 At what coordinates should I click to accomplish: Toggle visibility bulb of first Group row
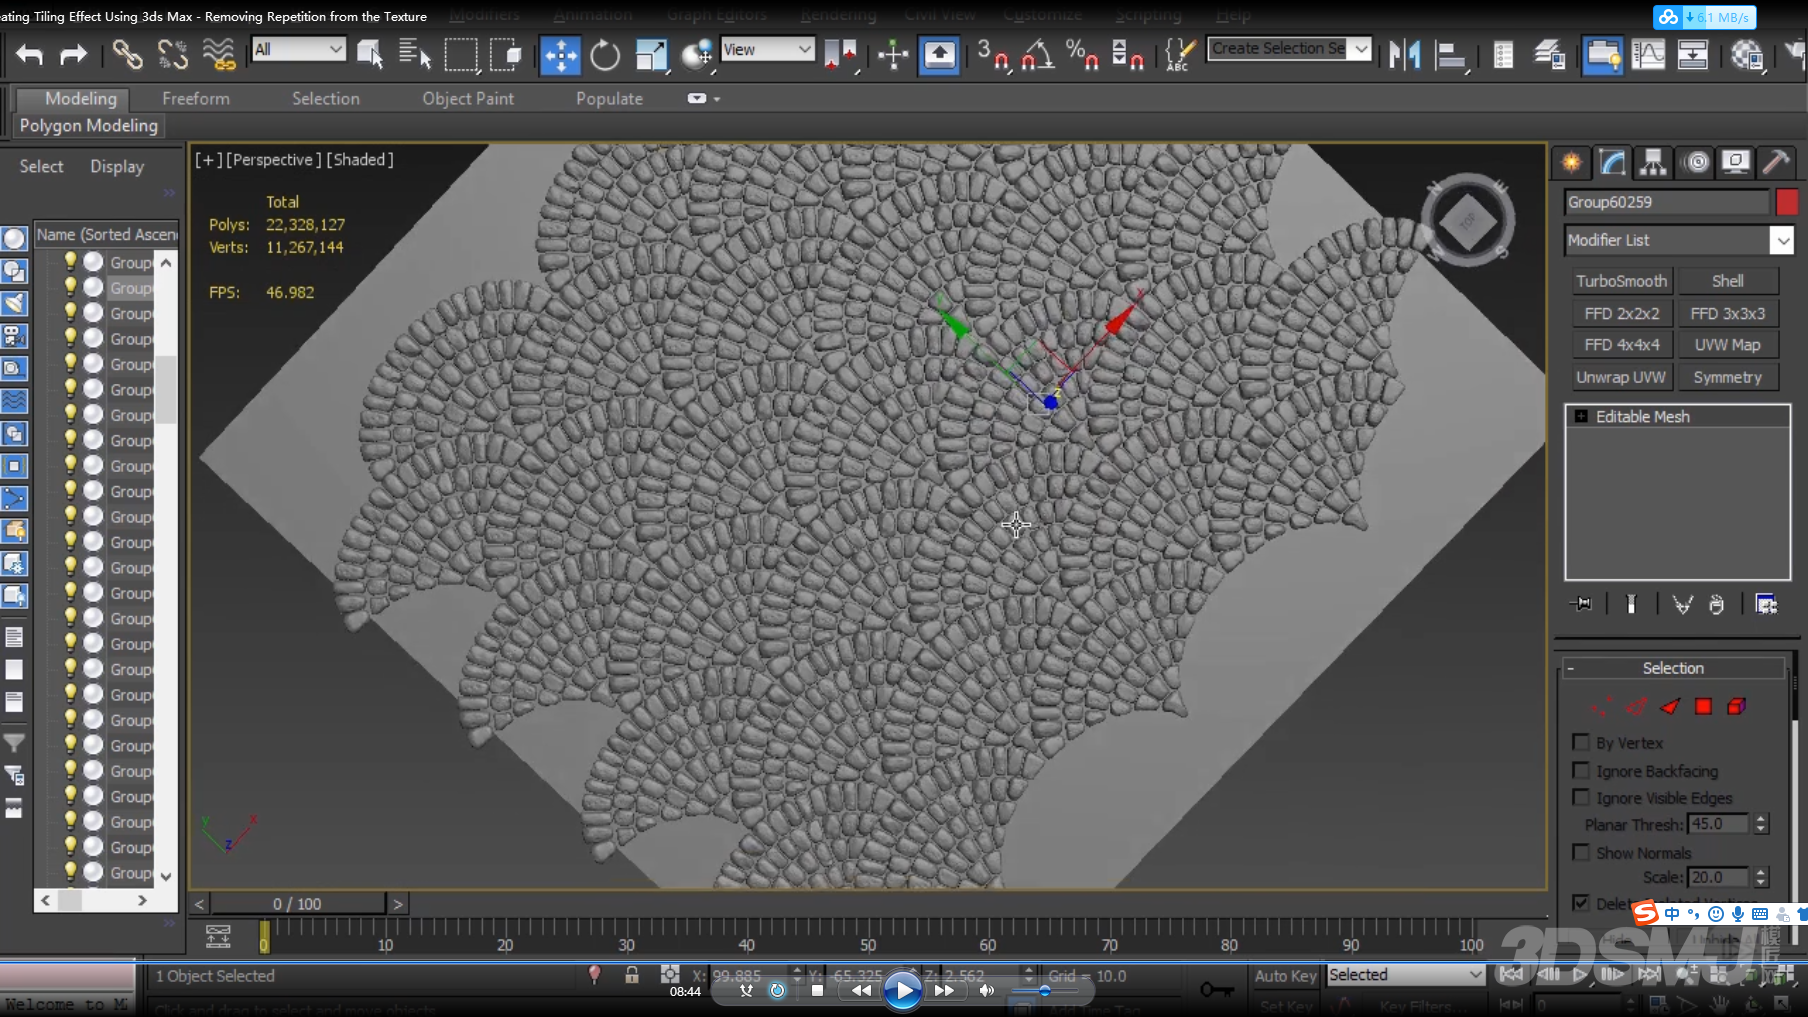(x=70, y=262)
